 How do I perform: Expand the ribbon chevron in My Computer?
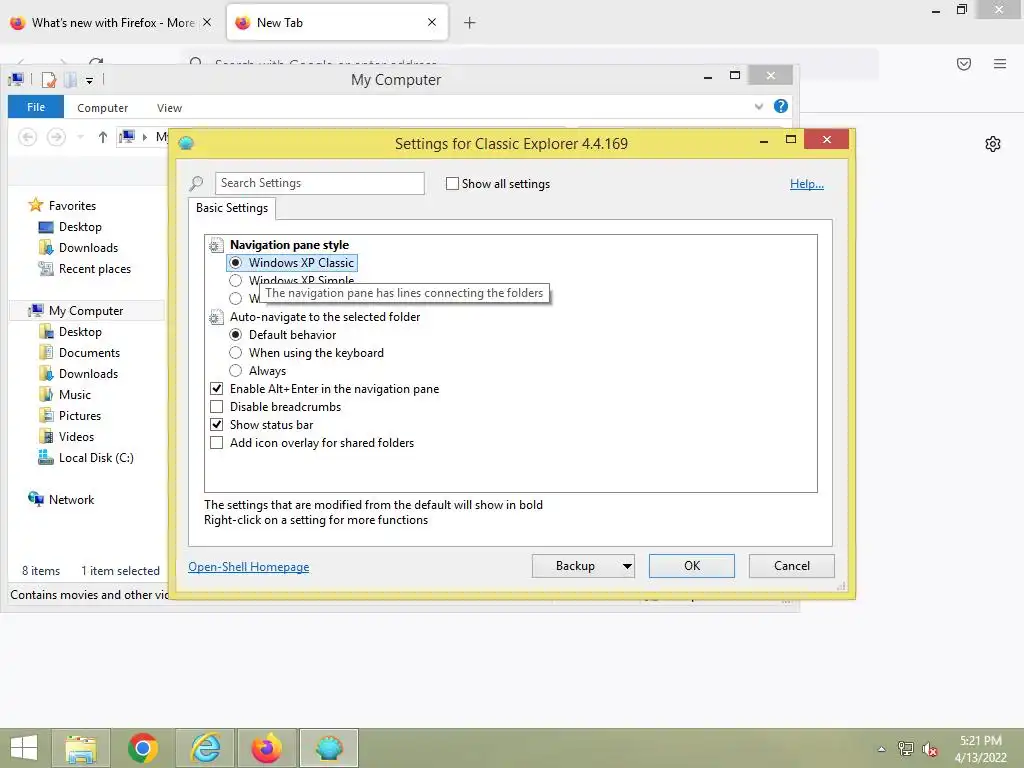tap(758, 106)
